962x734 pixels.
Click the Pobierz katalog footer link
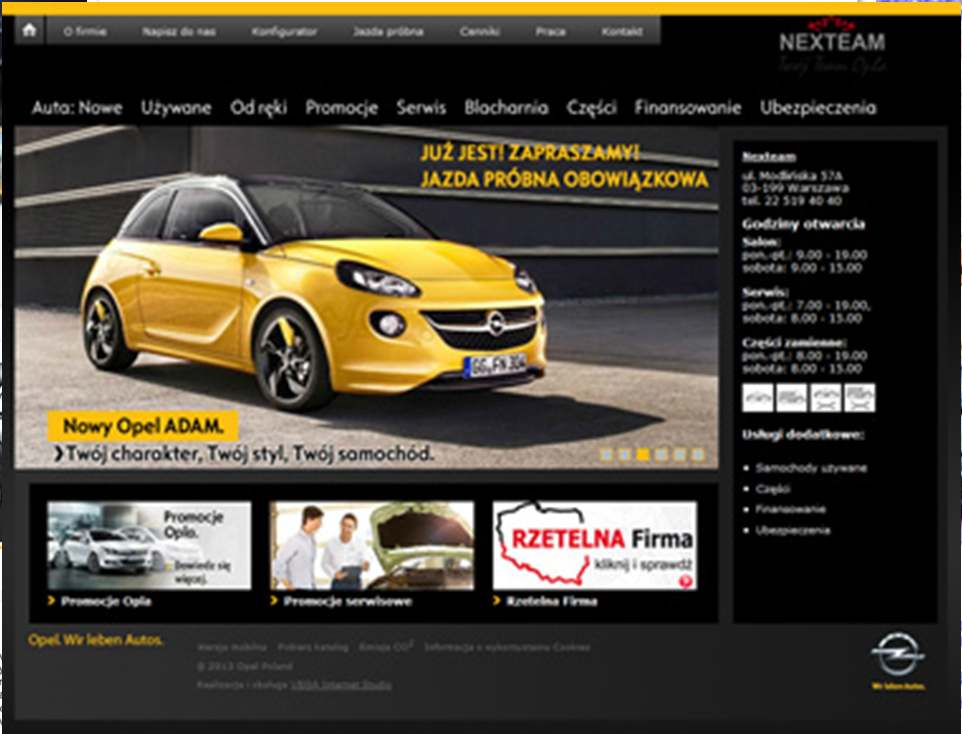(313, 647)
